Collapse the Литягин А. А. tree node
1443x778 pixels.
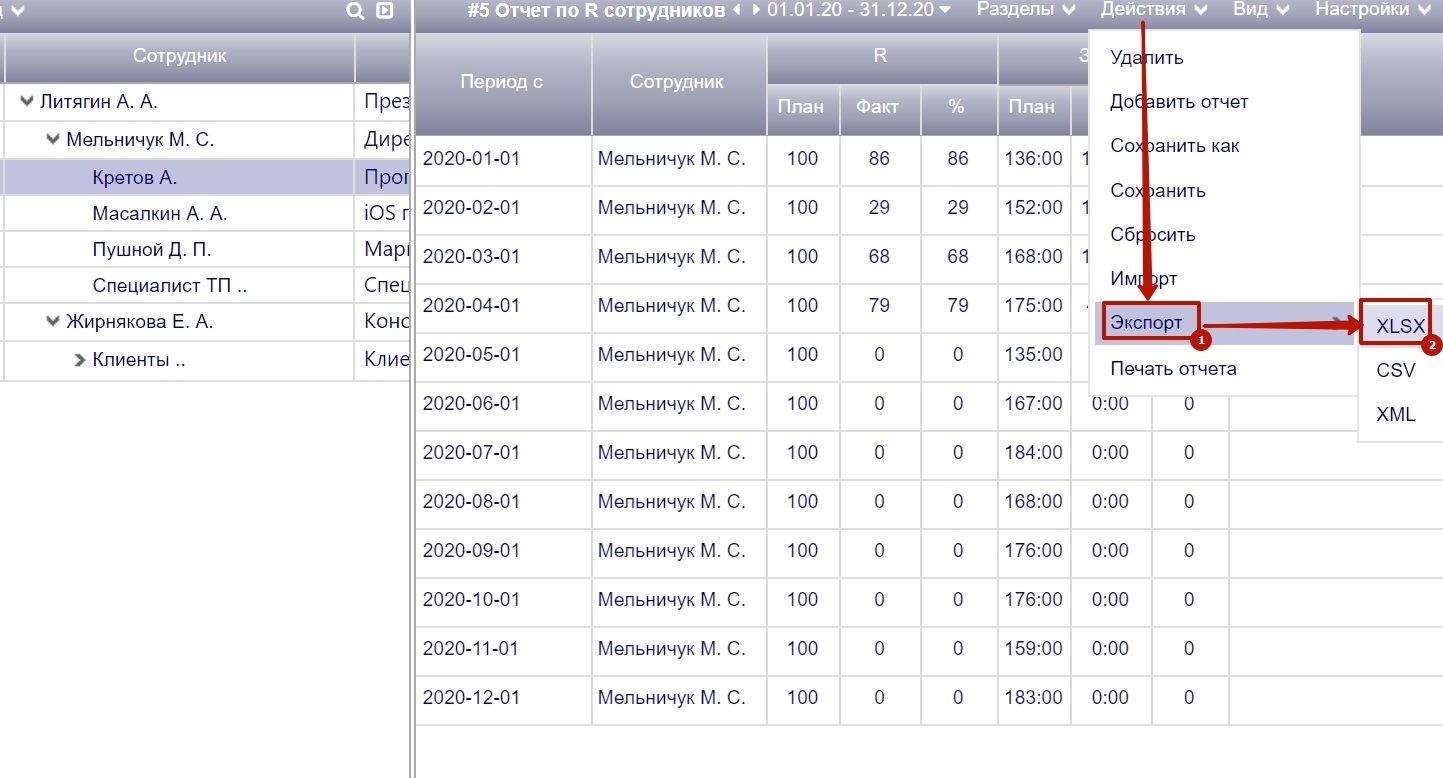tap(27, 101)
